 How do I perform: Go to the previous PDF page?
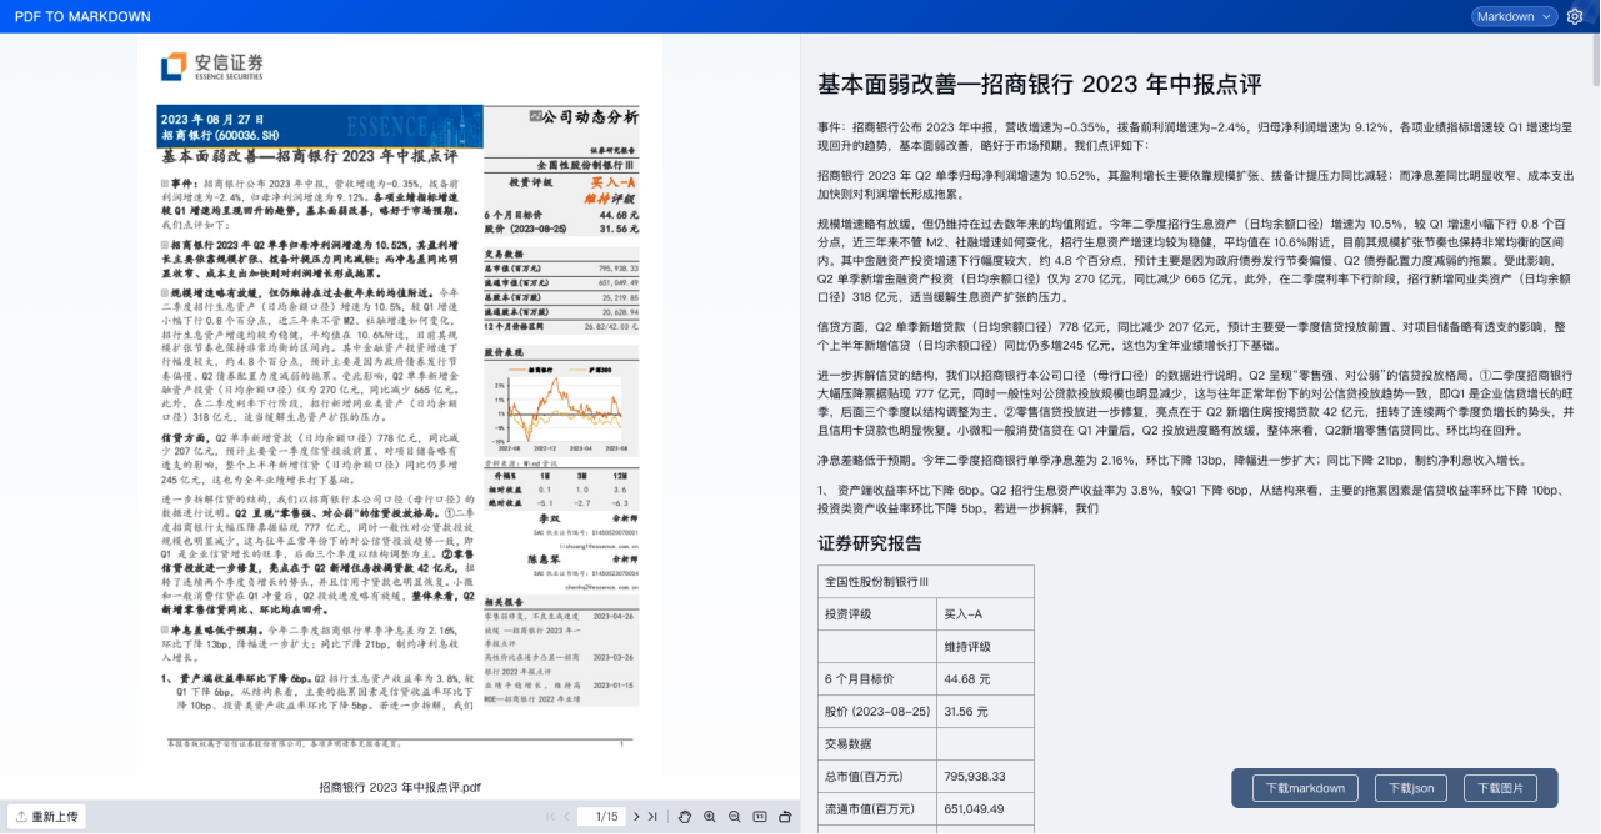pos(567,817)
